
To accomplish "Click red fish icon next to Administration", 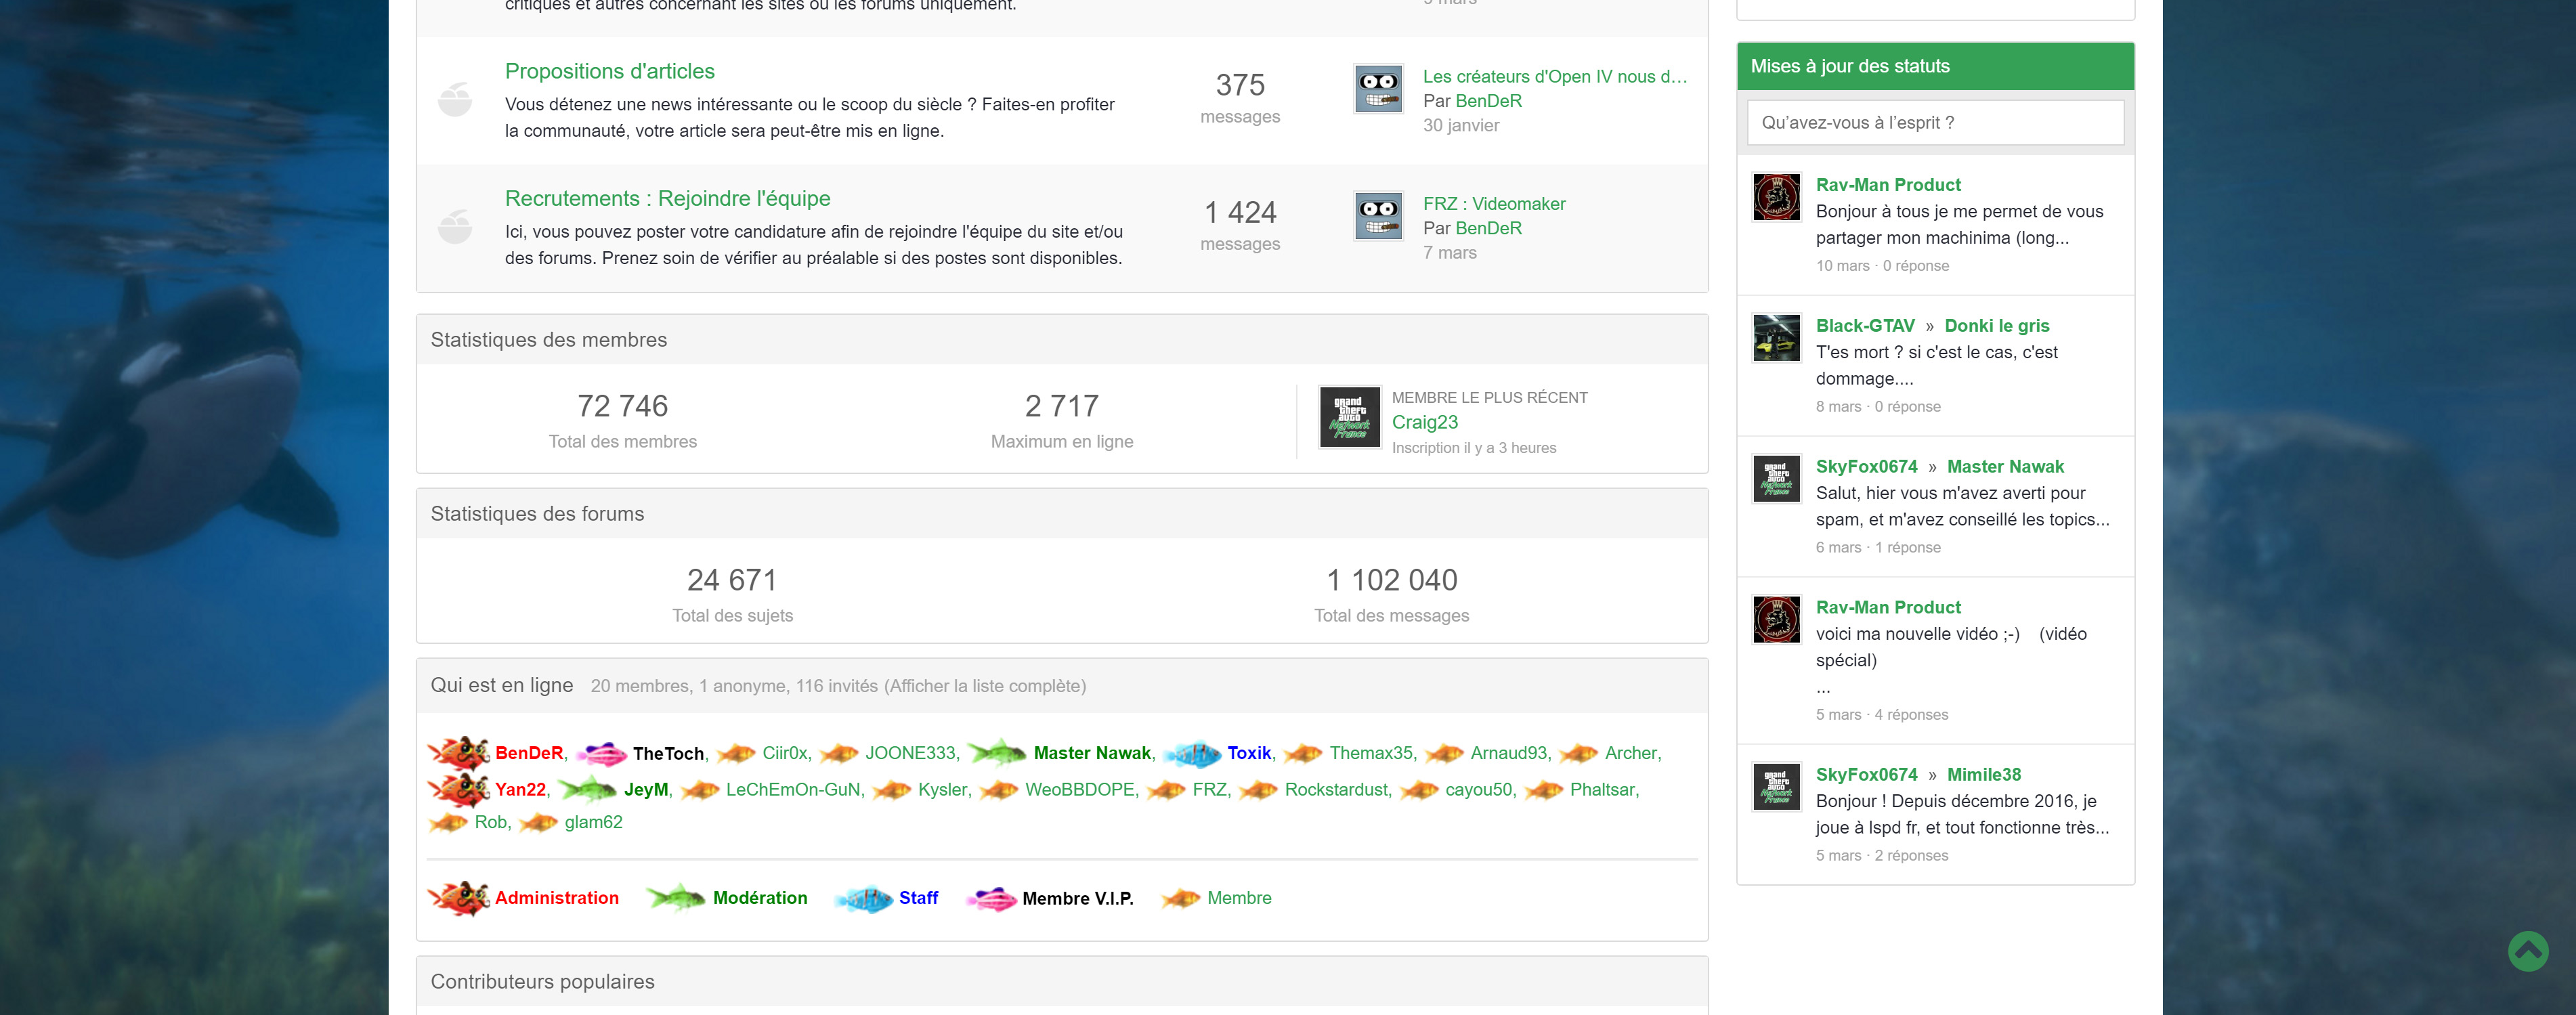I will [x=458, y=898].
